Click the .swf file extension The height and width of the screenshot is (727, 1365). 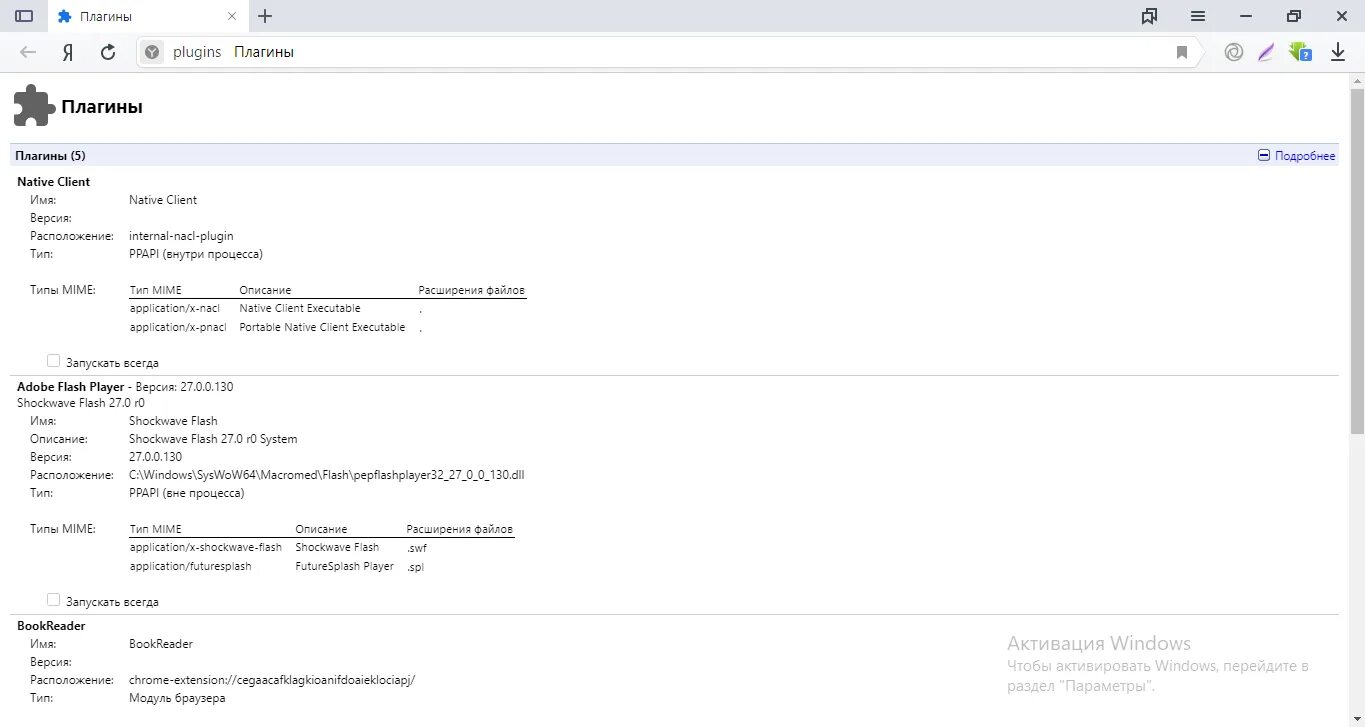tap(416, 548)
